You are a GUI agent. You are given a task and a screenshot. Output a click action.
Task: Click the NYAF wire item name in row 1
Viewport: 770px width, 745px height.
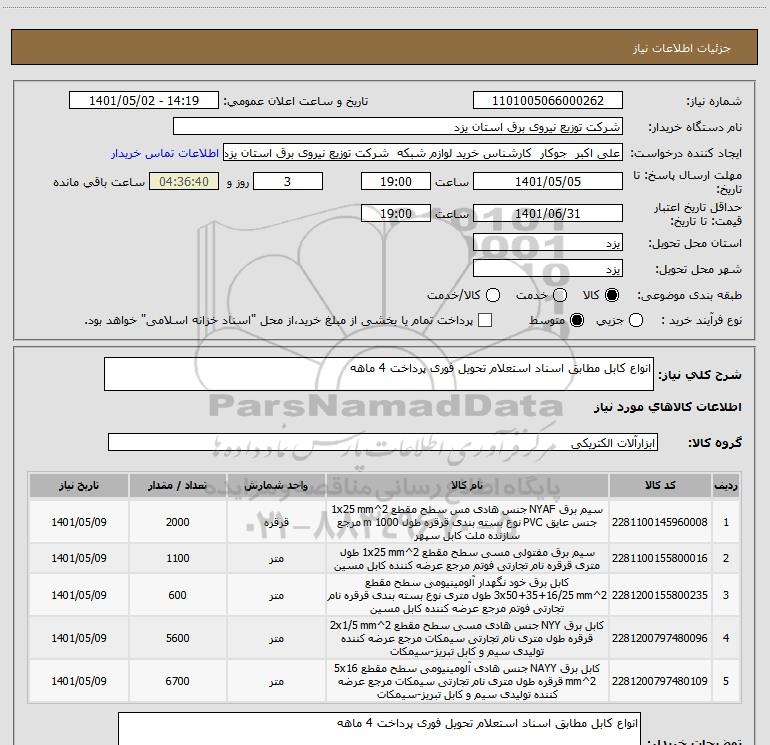pyautogui.click(x=467, y=522)
